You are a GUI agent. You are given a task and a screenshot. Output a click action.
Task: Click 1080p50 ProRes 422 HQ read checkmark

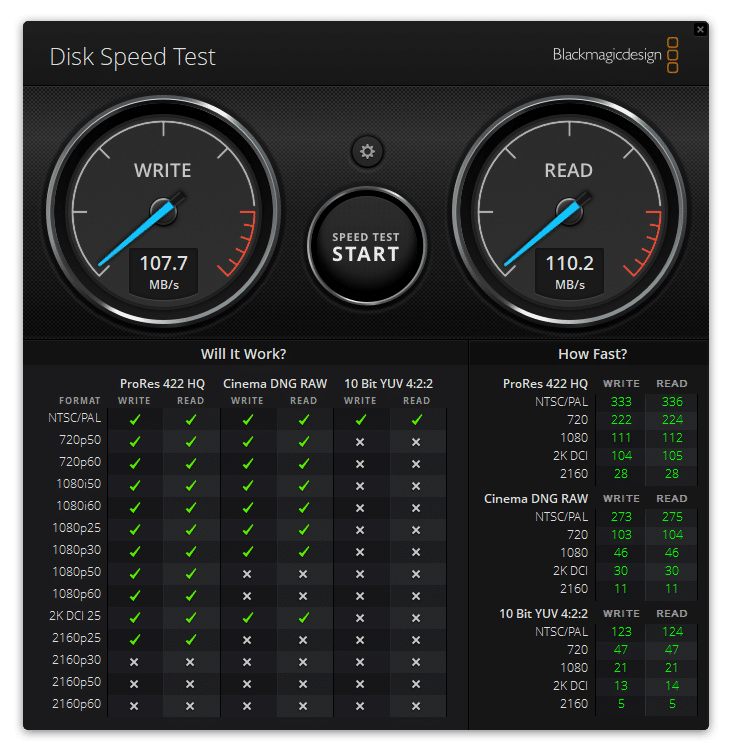pyautogui.click(x=191, y=573)
